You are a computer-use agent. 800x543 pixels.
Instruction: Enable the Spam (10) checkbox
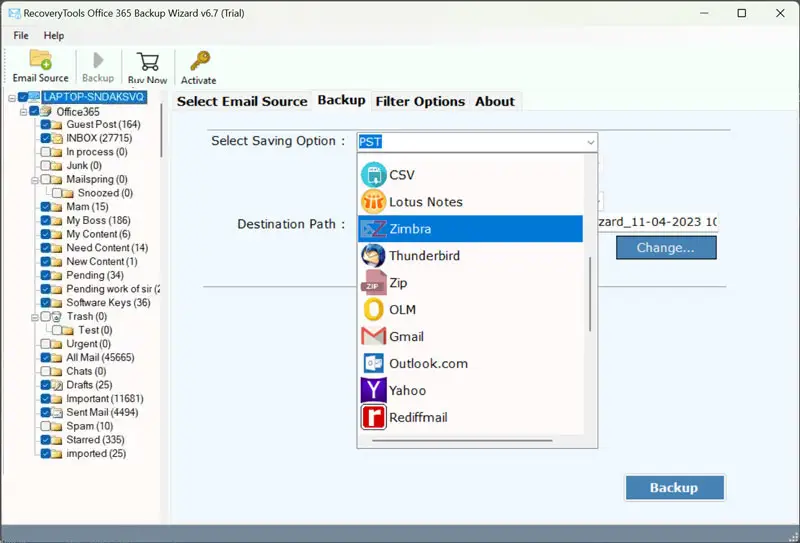click(x=45, y=426)
